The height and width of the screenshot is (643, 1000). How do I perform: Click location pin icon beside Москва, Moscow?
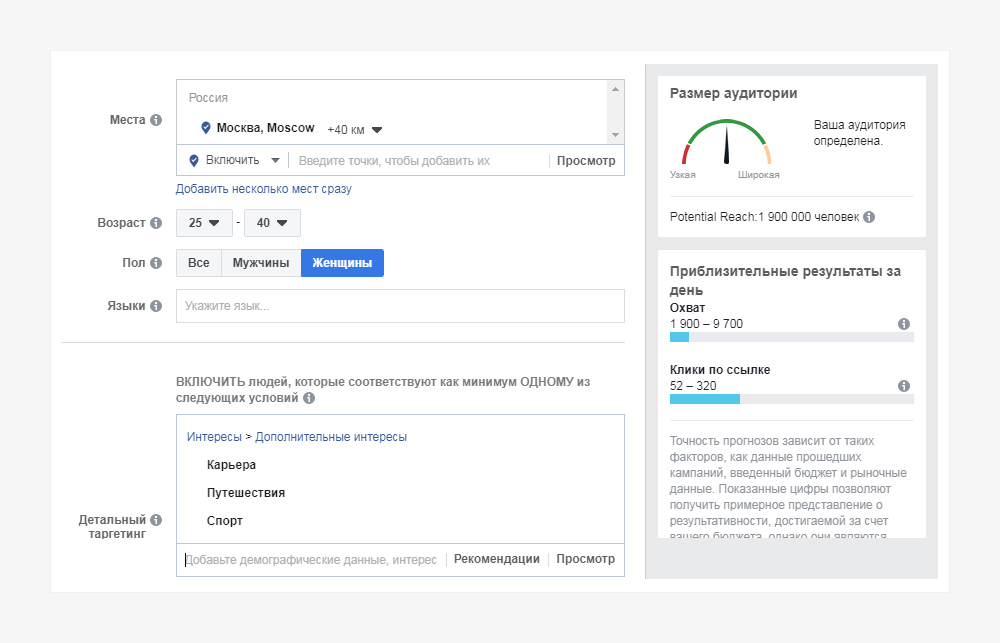(x=206, y=128)
